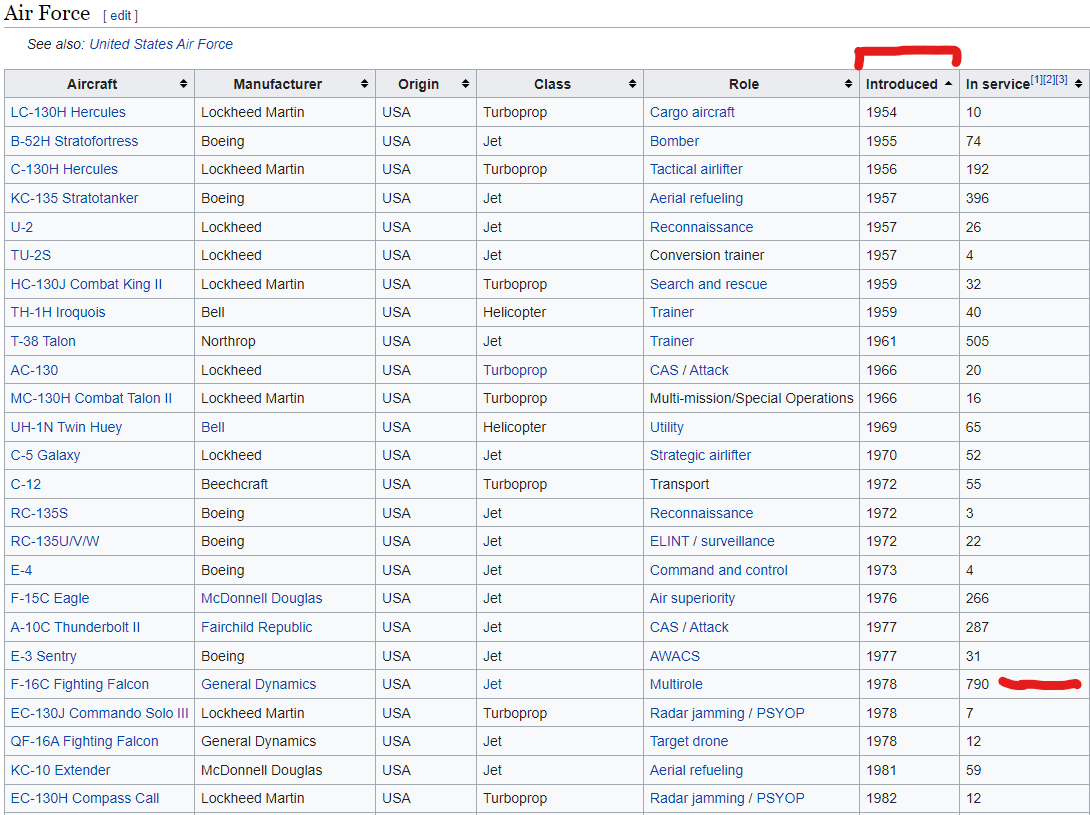Open LC-130H Hercules aircraft link
This screenshot has height=815, width=1090.
68,112
